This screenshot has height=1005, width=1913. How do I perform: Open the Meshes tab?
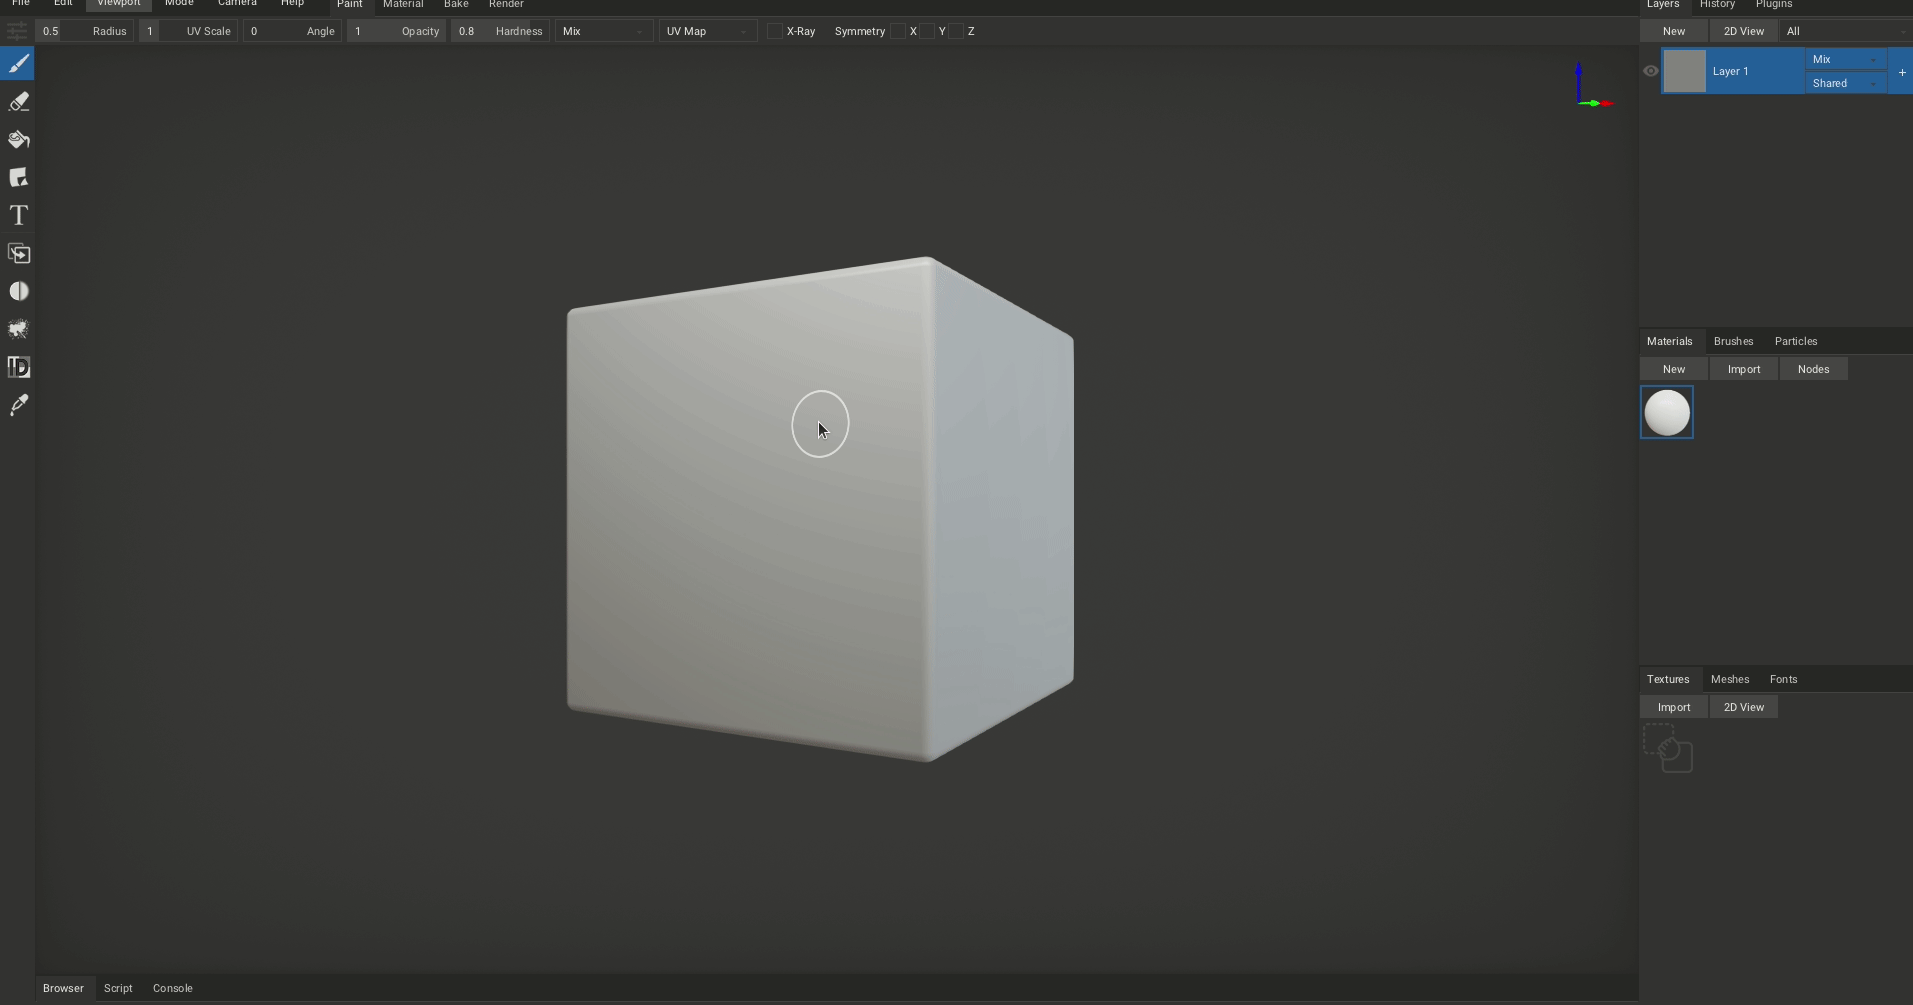click(1730, 679)
